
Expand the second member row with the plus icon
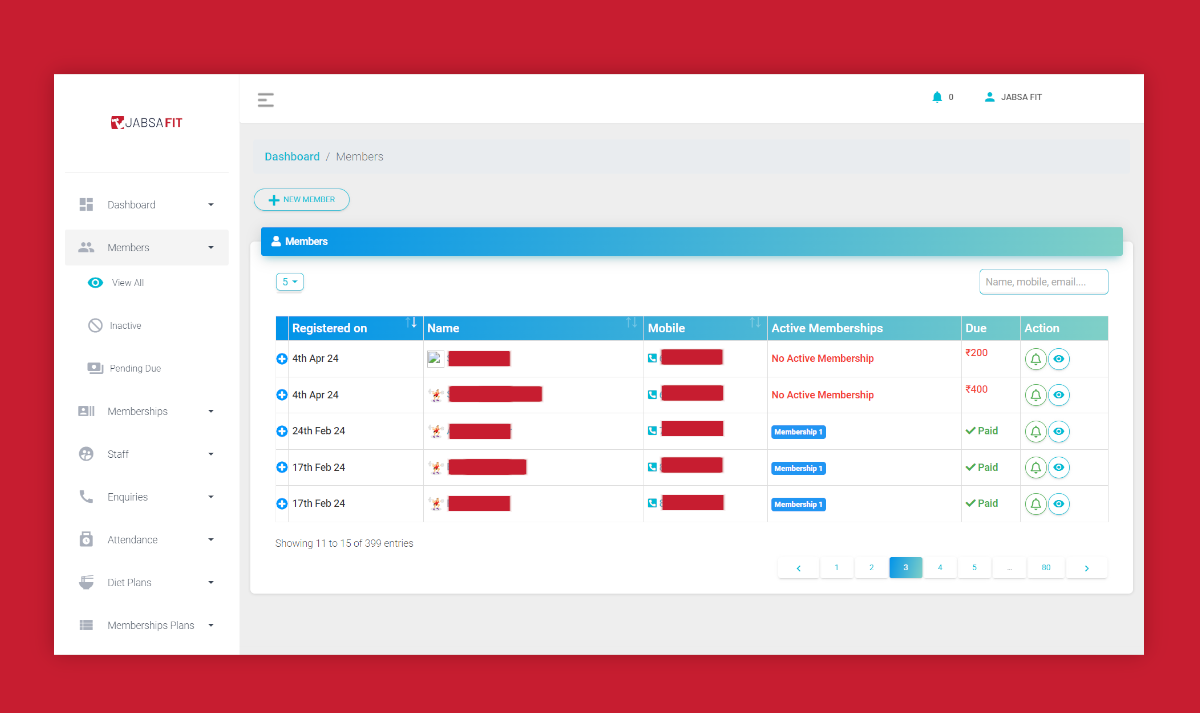[x=281, y=394]
